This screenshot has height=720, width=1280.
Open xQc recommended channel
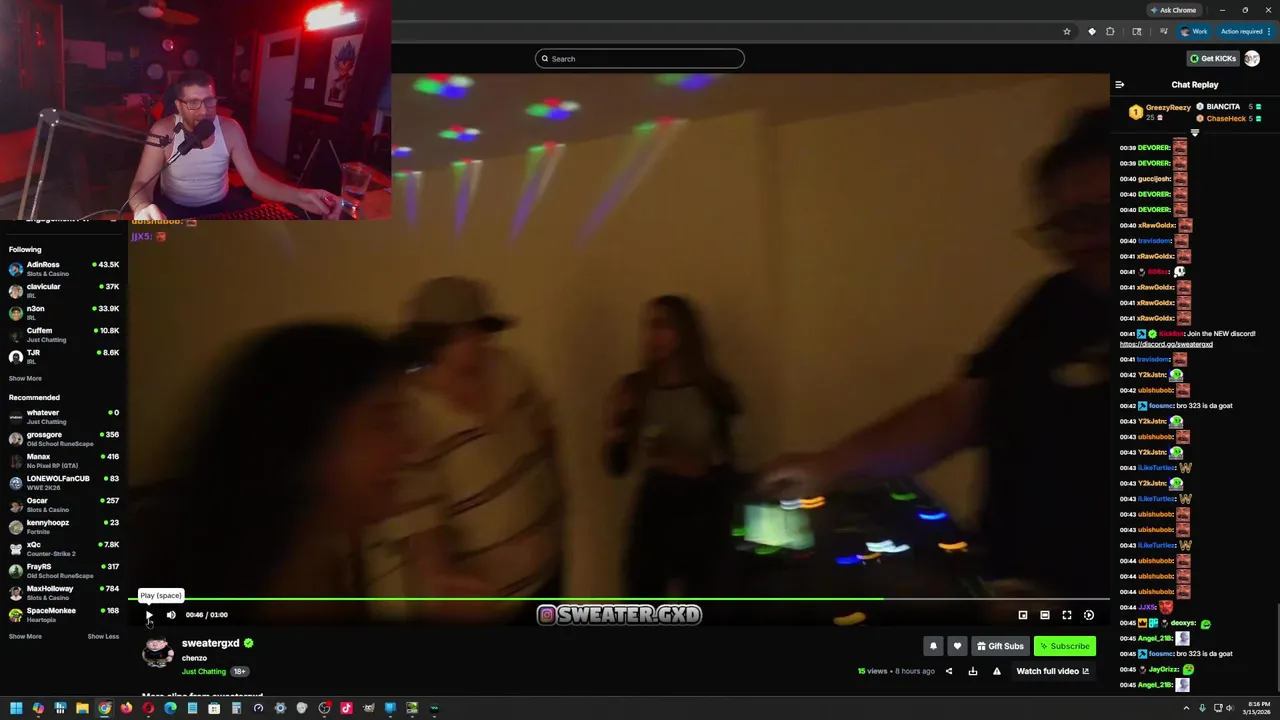tap(64, 549)
